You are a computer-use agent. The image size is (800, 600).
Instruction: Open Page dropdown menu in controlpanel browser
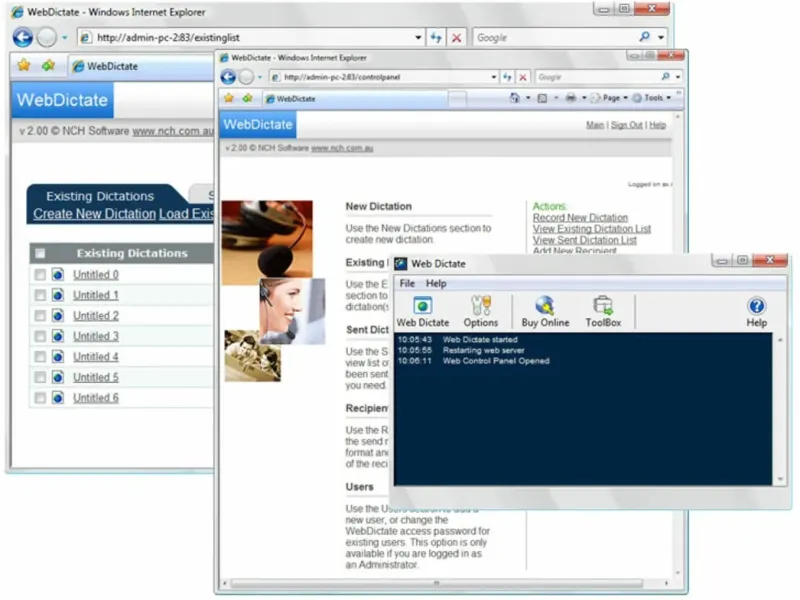pyautogui.click(x=611, y=98)
